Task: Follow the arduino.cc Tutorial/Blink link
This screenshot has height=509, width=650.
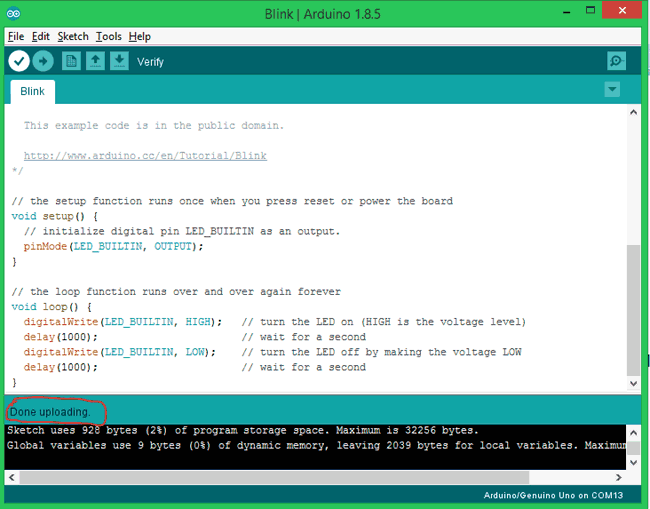Action: [x=145, y=156]
